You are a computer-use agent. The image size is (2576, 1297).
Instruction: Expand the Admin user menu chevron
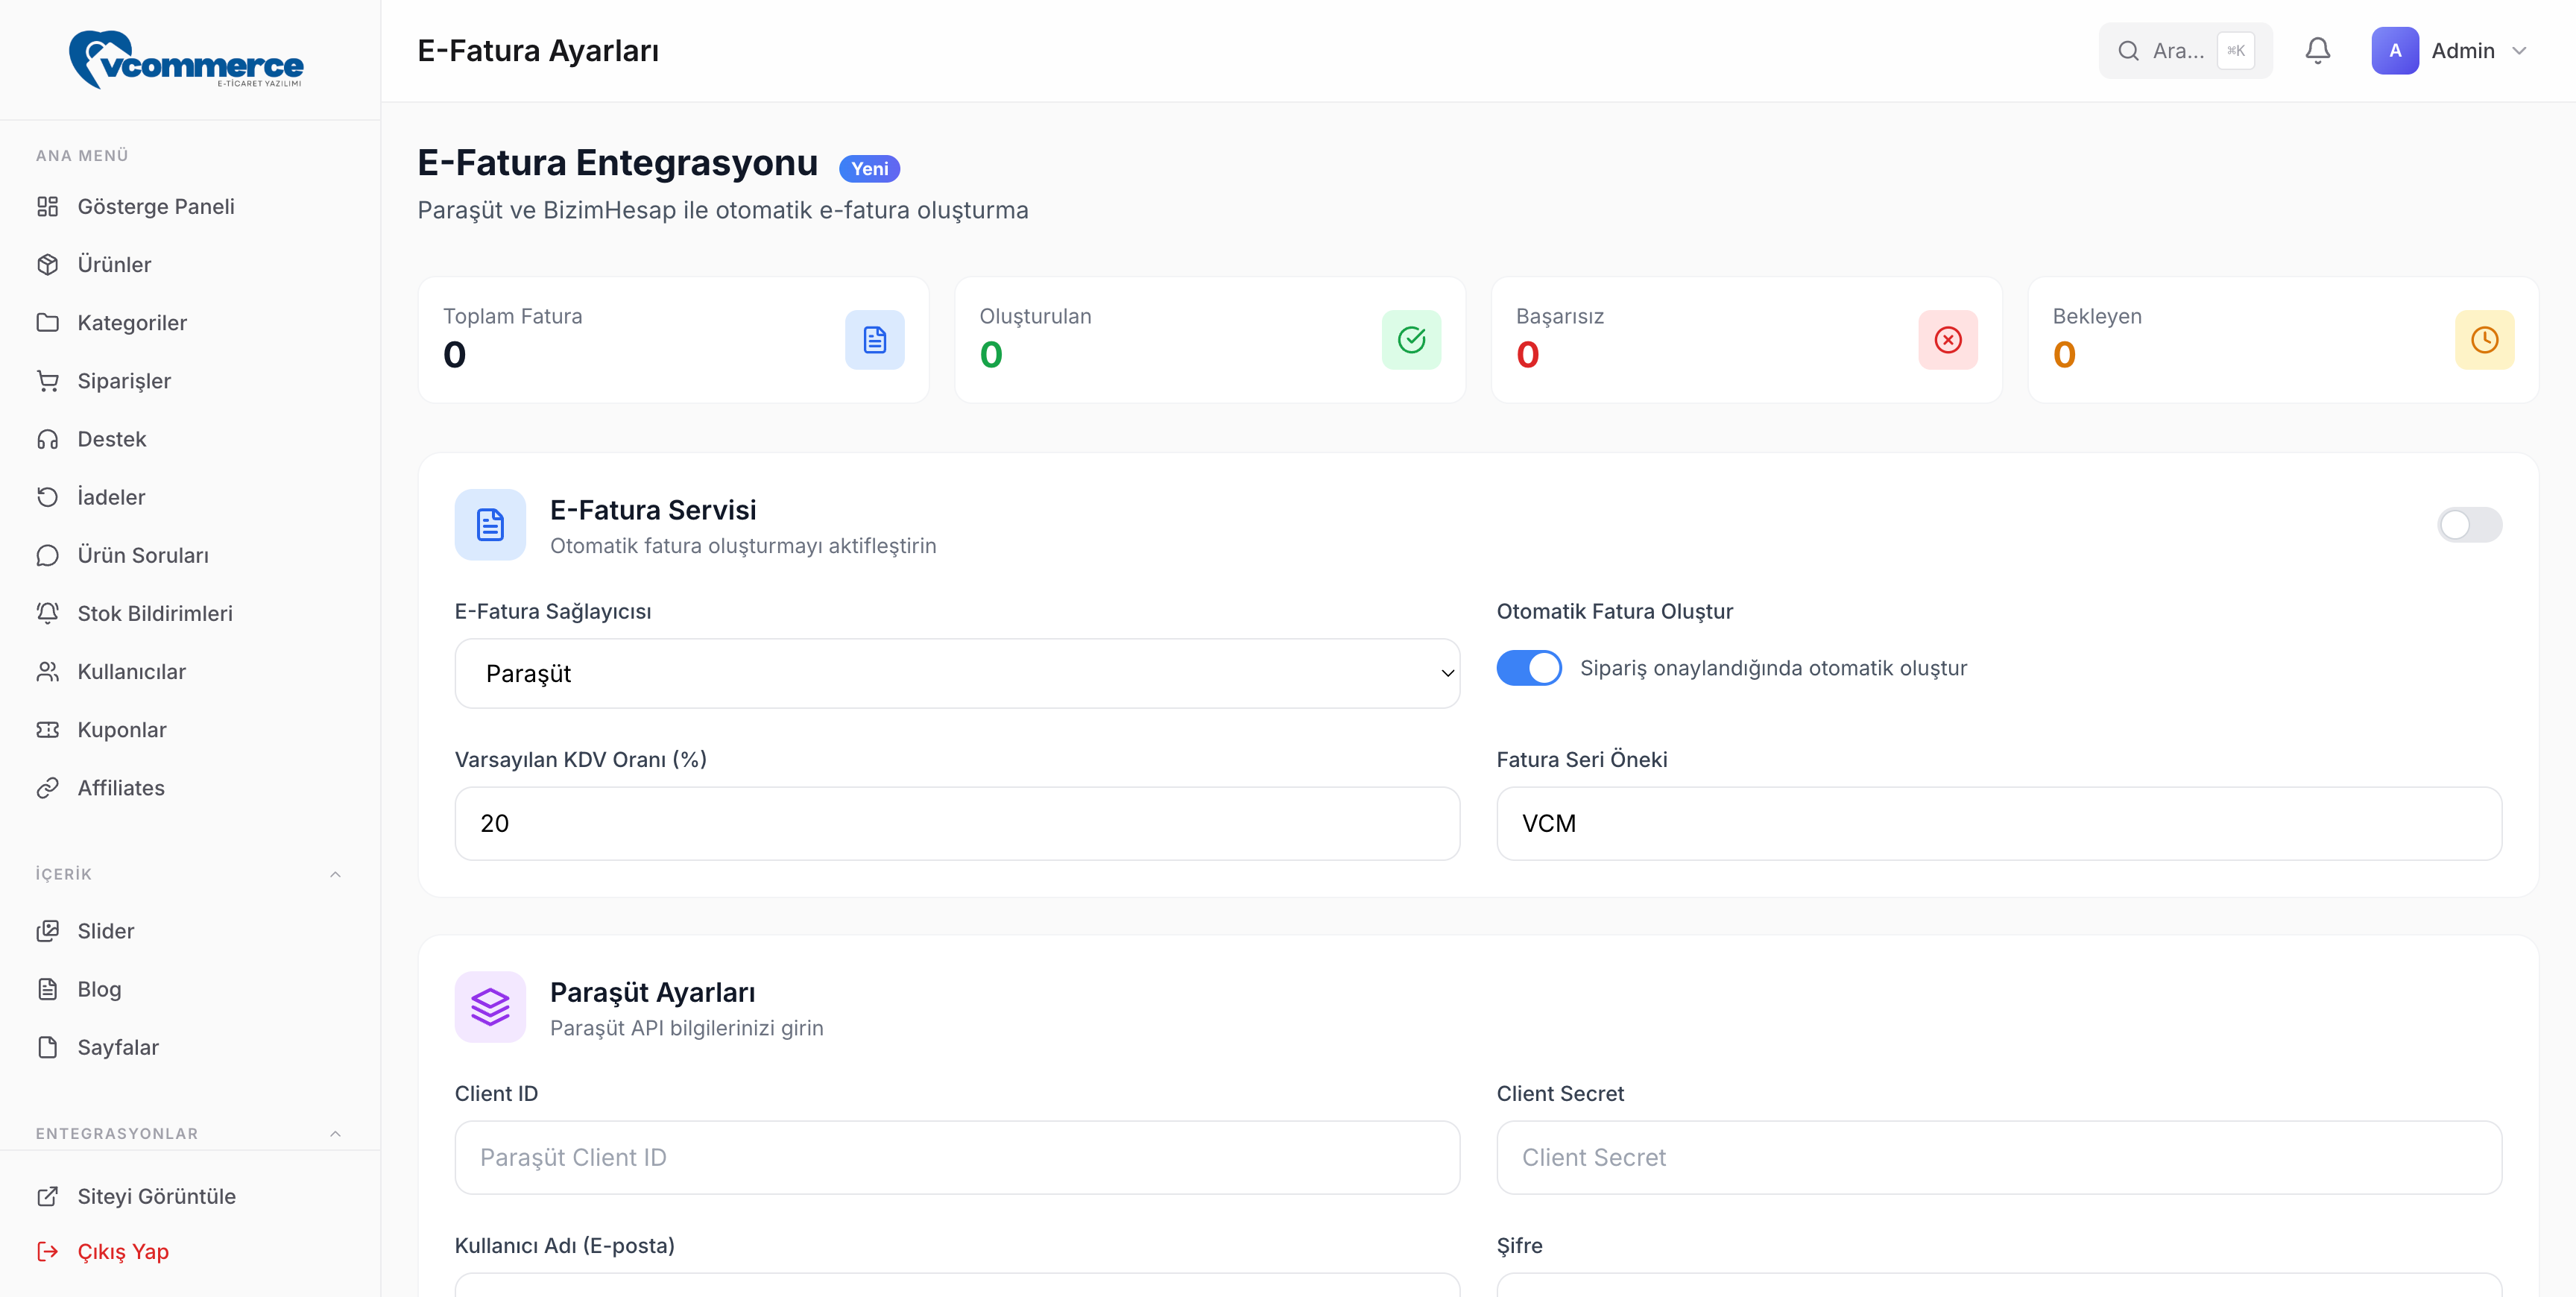pyautogui.click(x=2519, y=50)
